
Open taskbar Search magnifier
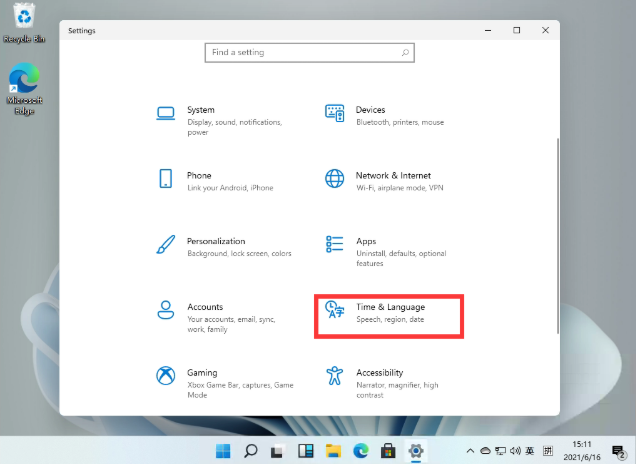point(251,450)
